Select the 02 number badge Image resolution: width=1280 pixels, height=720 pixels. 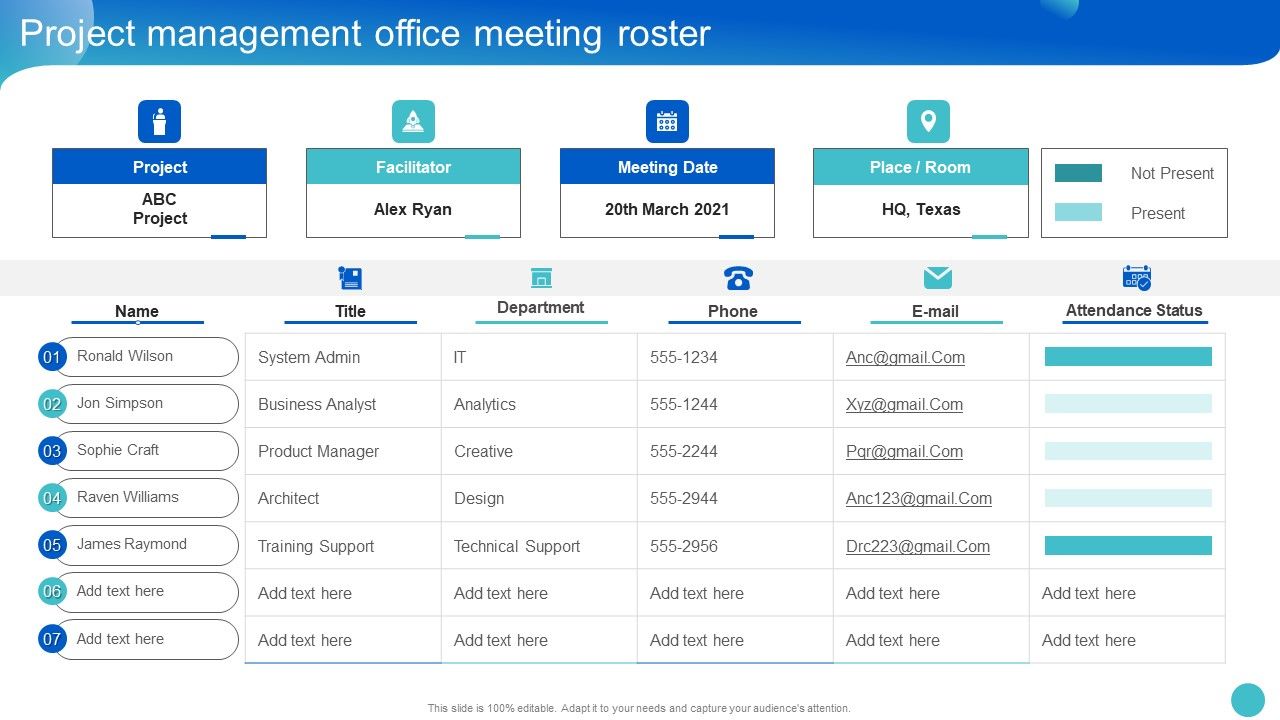52,404
